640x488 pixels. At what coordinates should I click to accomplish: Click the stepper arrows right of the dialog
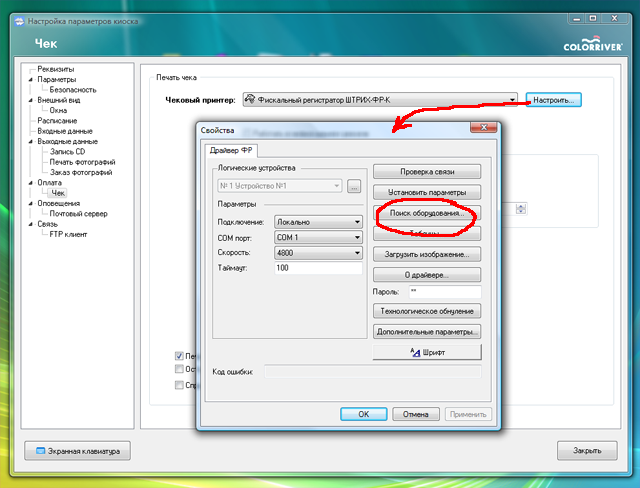click(x=521, y=209)
